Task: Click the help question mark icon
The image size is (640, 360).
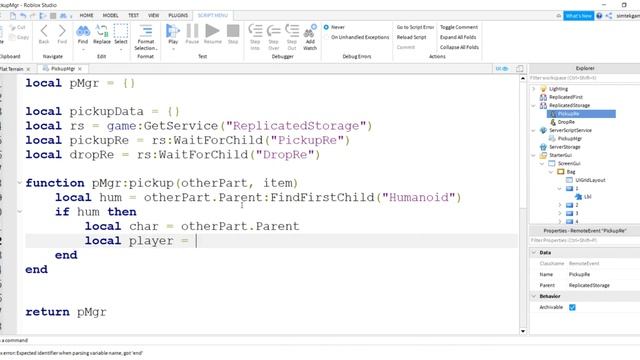Action: 599,16
